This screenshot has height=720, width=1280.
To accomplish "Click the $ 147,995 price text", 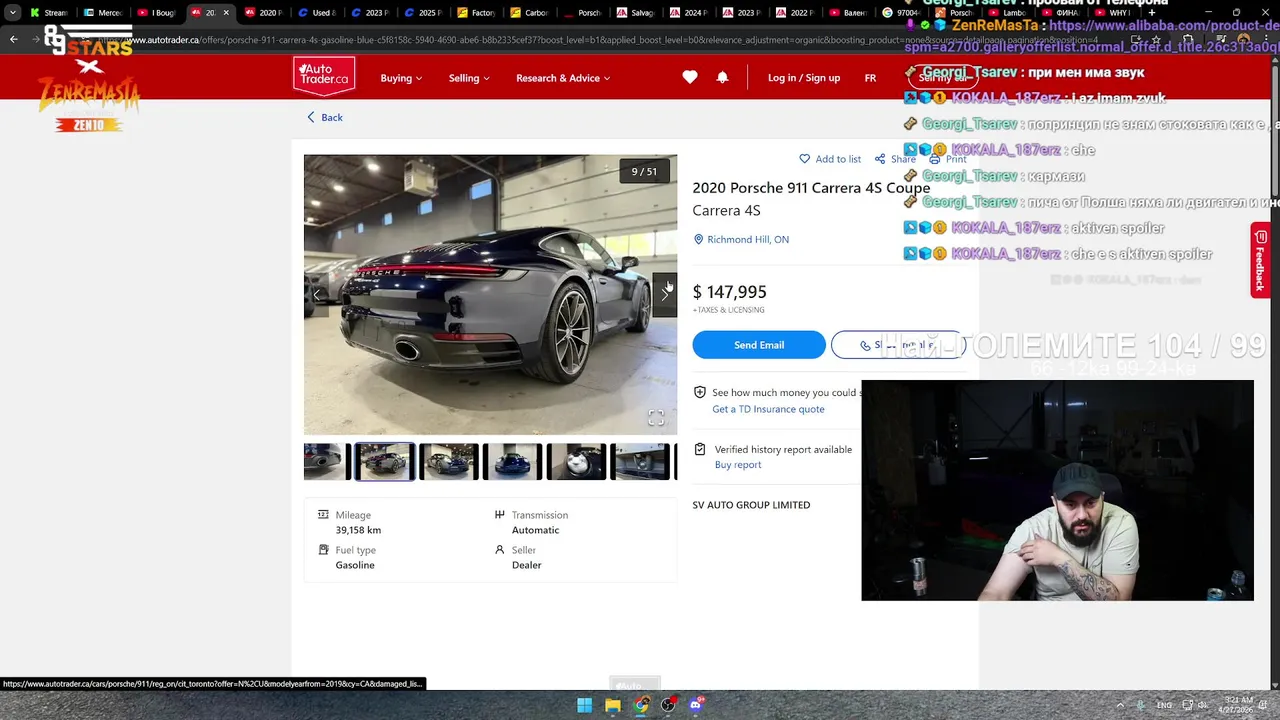I will (x=729, y=292).
